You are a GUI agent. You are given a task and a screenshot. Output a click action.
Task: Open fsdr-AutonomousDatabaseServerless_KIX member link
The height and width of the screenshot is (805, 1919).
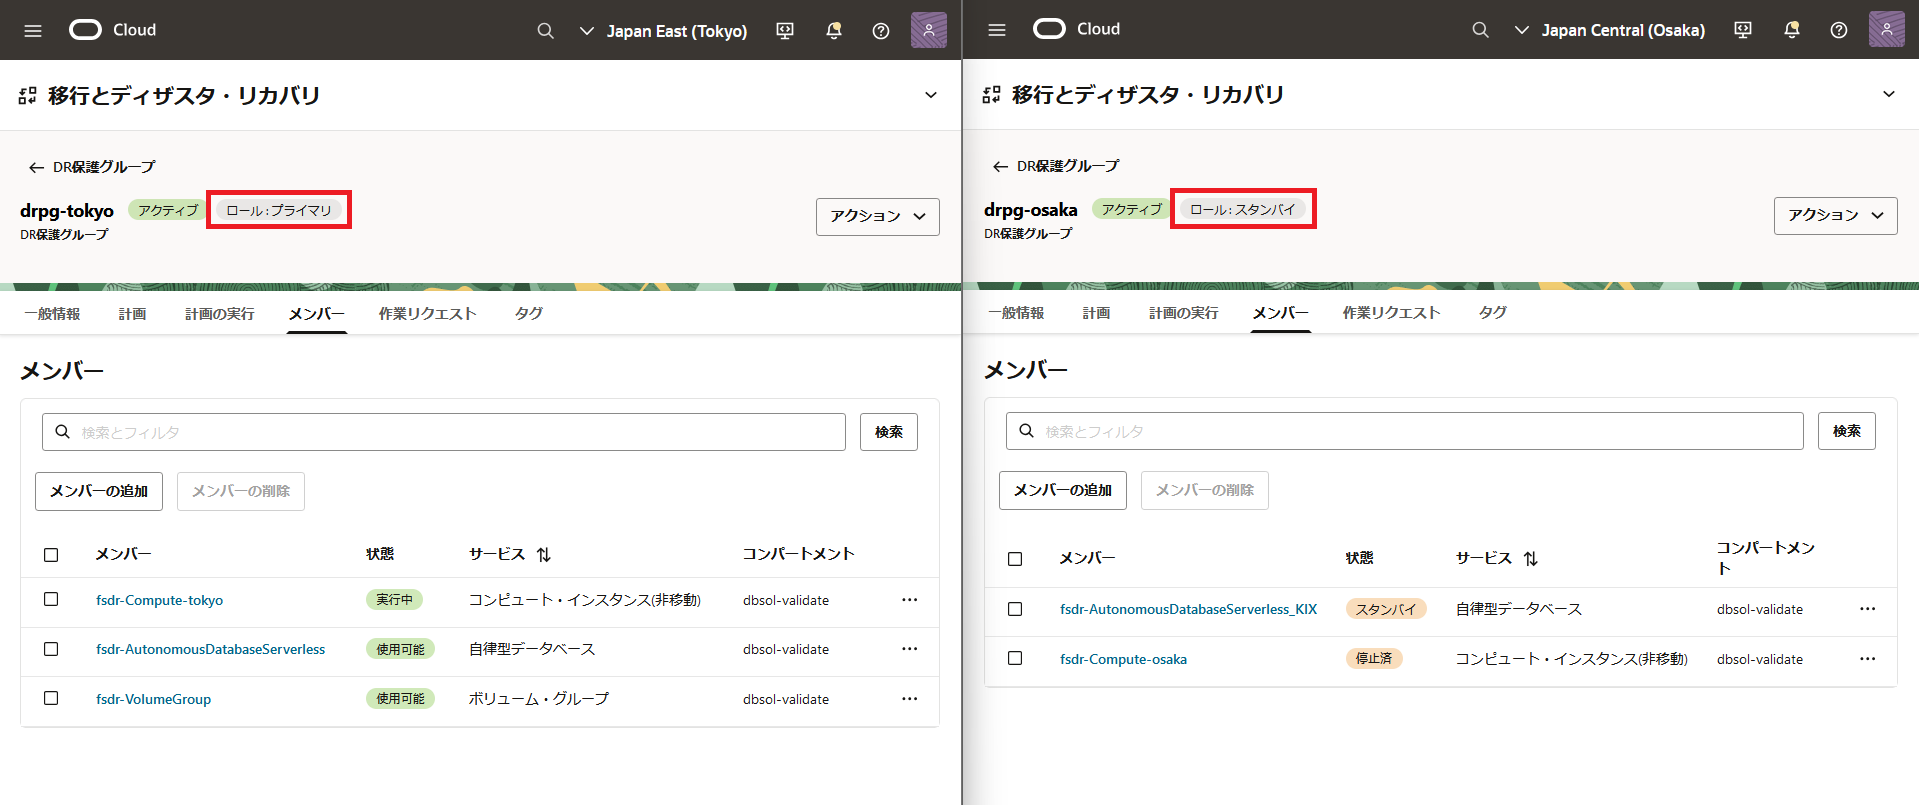click(x=1188, y=609)
